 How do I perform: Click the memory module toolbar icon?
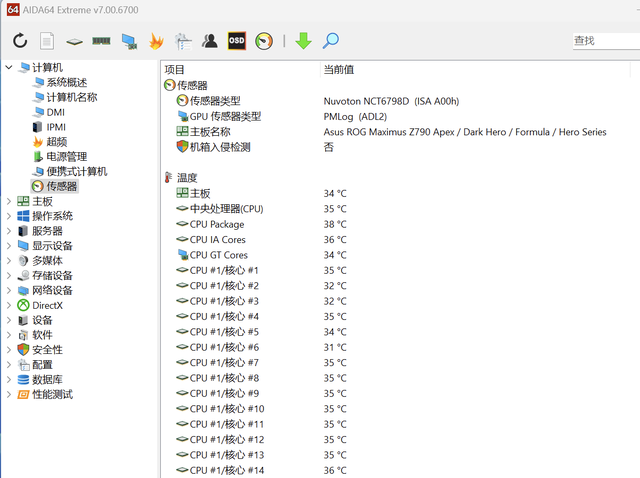[x=101, y=41]
